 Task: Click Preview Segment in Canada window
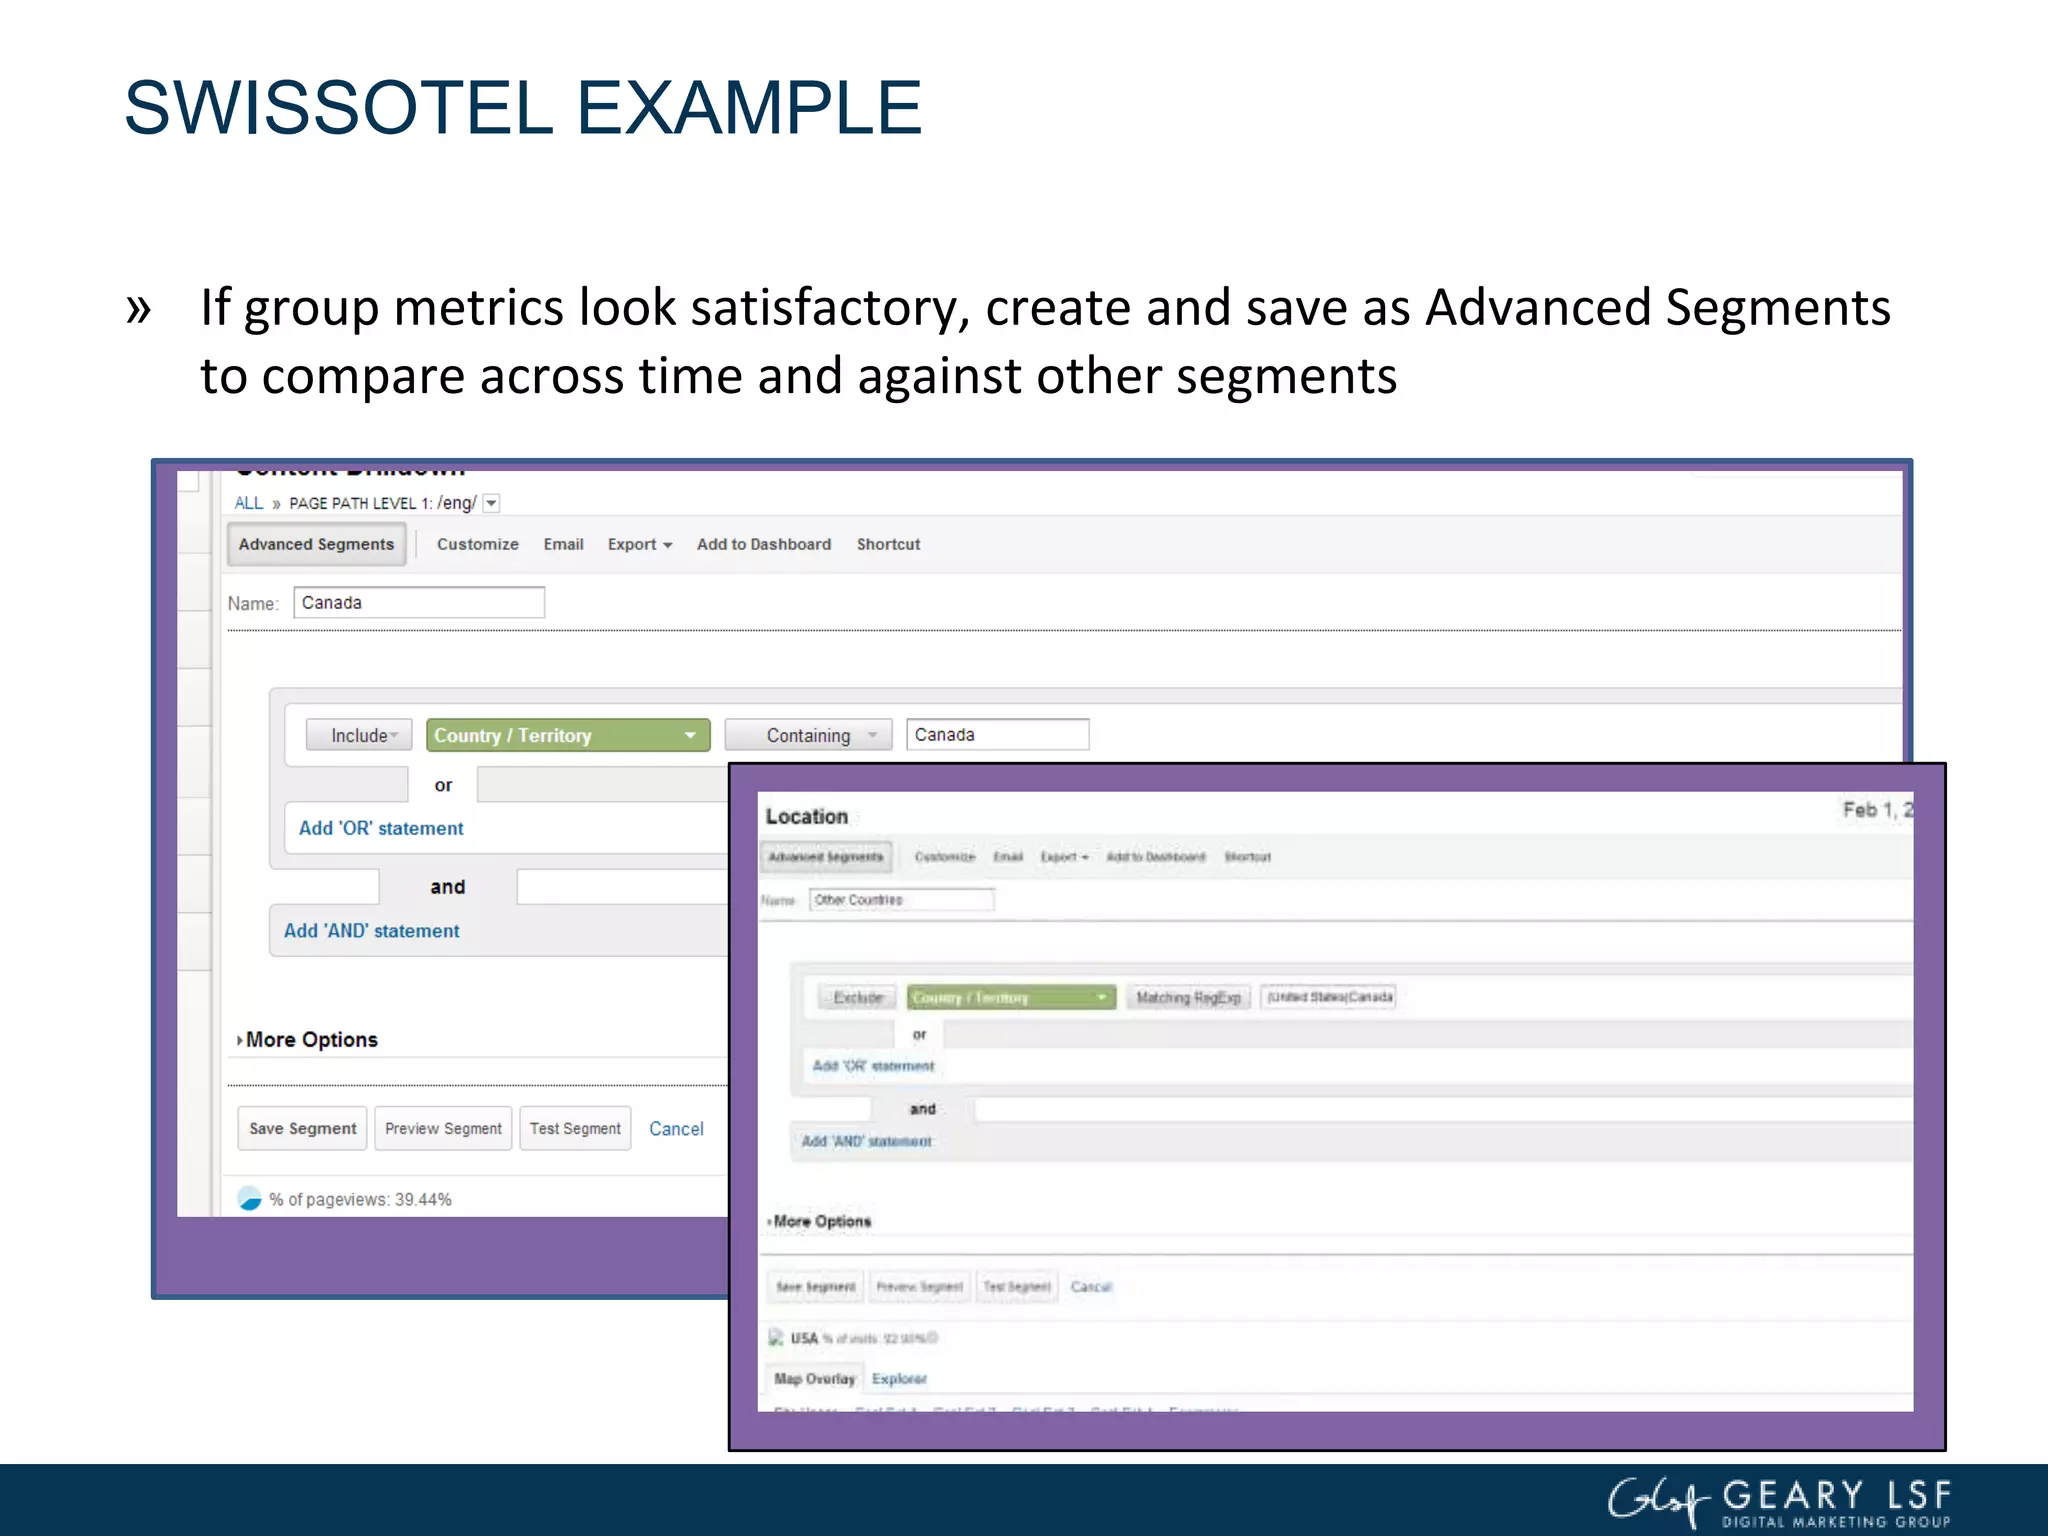[443, 1128]
